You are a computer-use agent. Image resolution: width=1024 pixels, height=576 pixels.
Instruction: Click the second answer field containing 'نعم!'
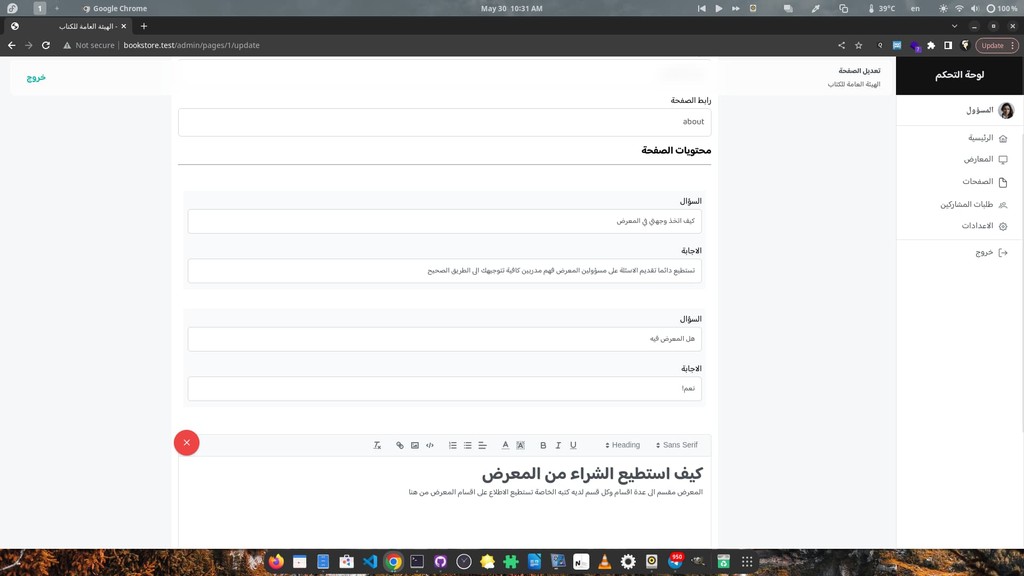tap(445, 389)
